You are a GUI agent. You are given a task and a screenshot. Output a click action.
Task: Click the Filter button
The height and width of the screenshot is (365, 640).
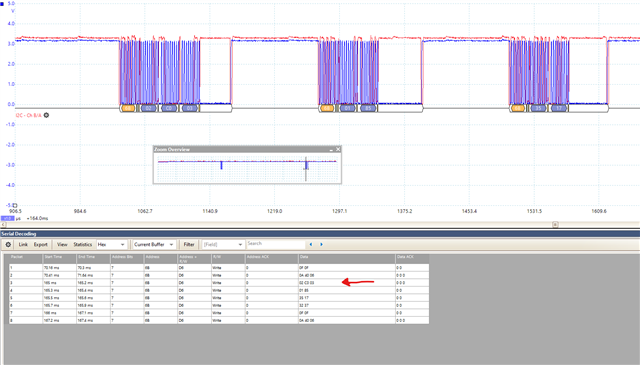pos(189,245)
